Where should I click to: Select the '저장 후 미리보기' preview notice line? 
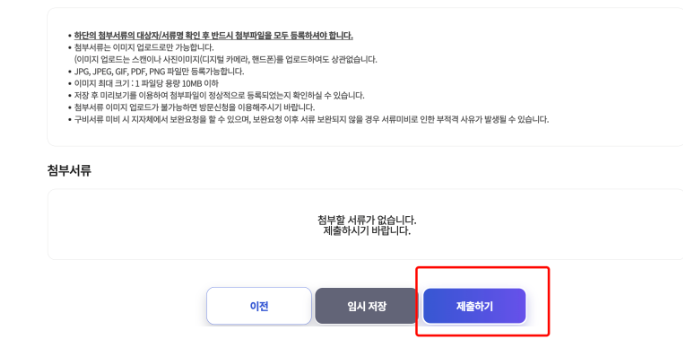pos(219,95)
